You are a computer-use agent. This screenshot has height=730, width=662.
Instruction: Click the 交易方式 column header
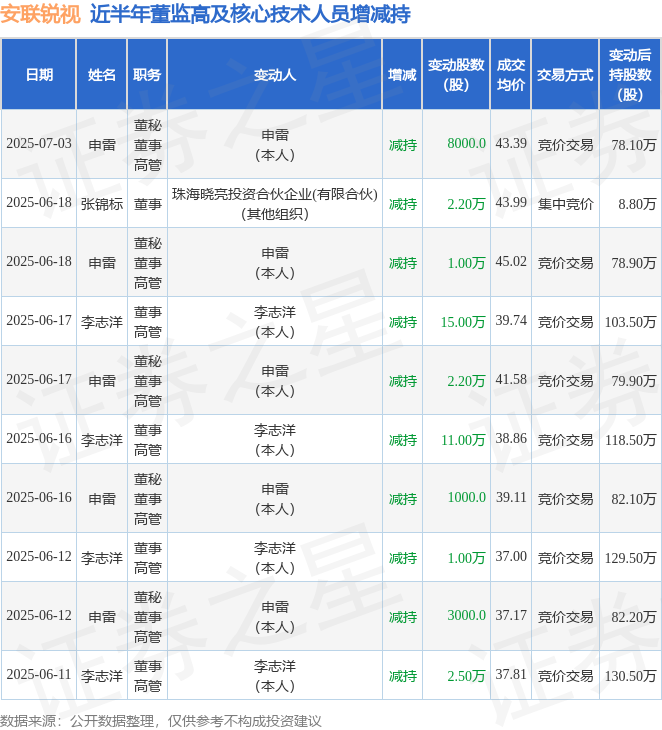pos(565,75)
